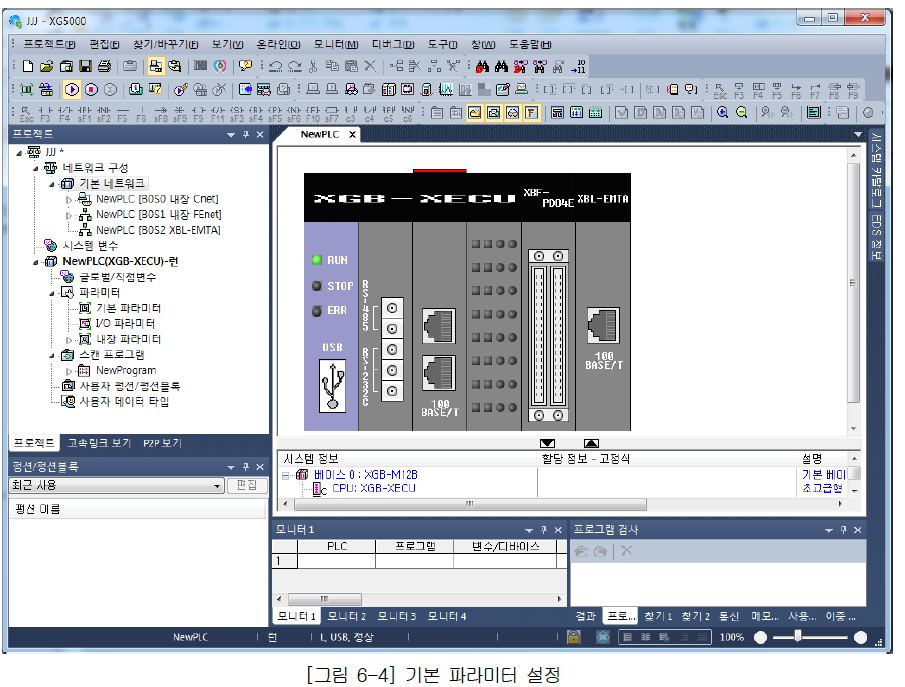The image size is (905, 687).
Task: Click the circular compile/run icon near grid icon
Action: [x=220, y=66]
